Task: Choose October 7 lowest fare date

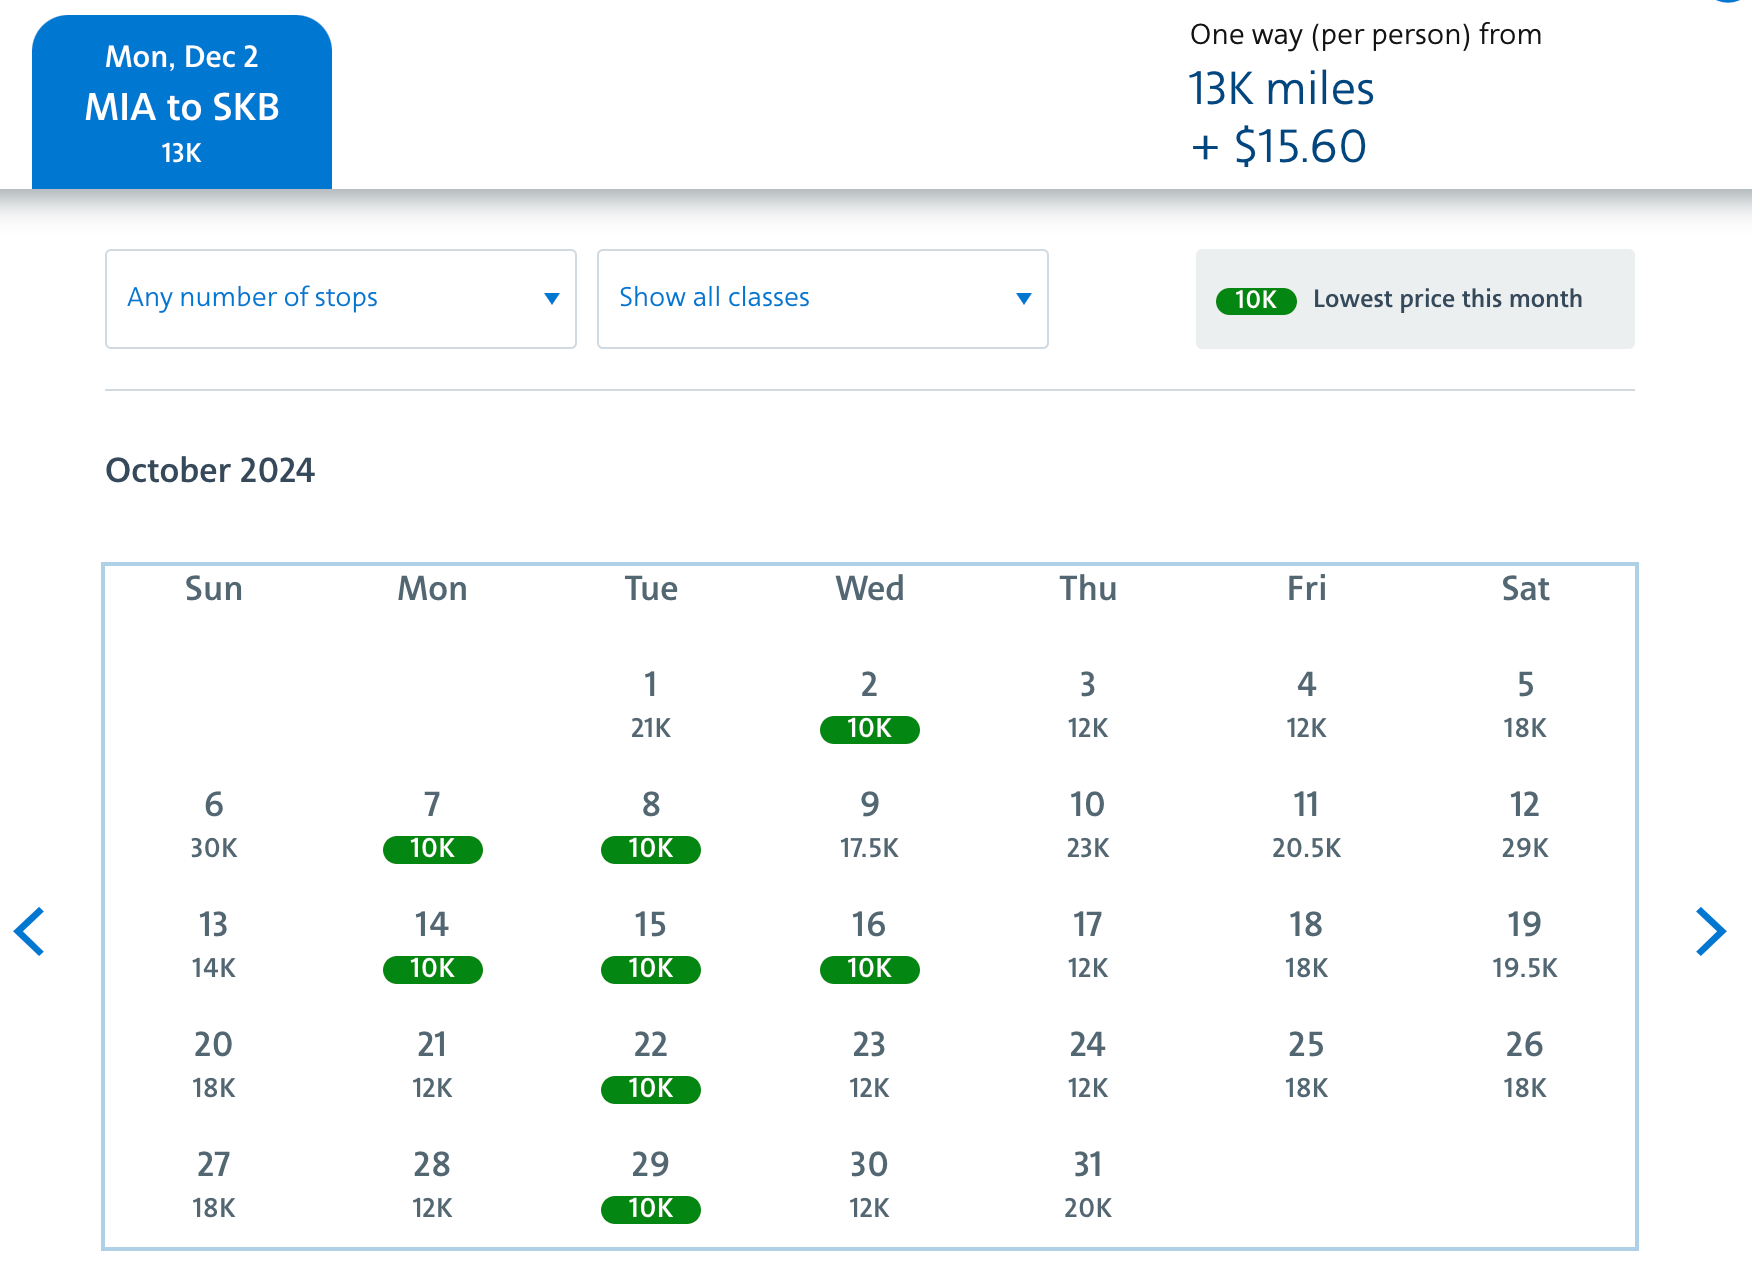Action: pyautogui.click(x=432, y=827)
